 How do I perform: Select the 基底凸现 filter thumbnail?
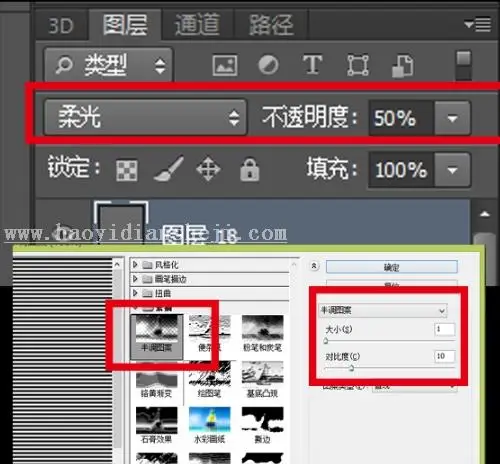(x=262, y=380)
